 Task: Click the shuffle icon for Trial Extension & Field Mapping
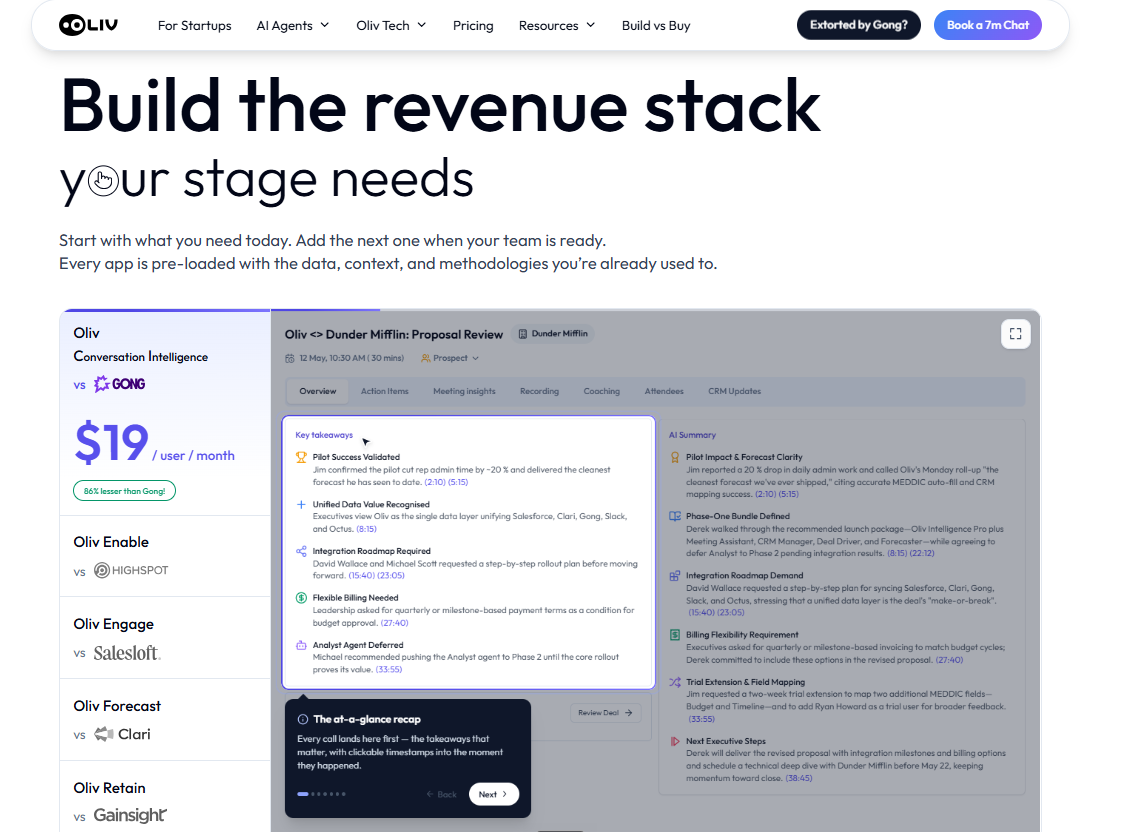pos(675,683)
